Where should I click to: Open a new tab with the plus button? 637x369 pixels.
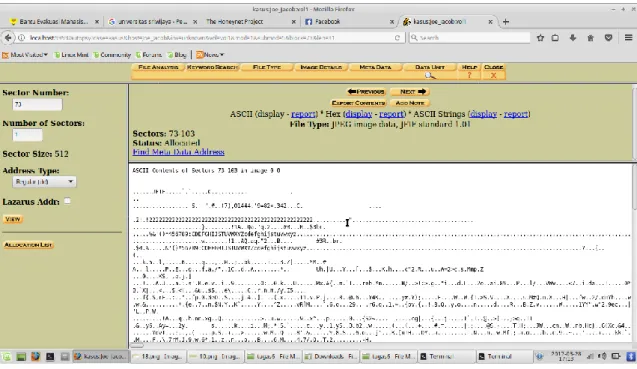tap(506, 22)
